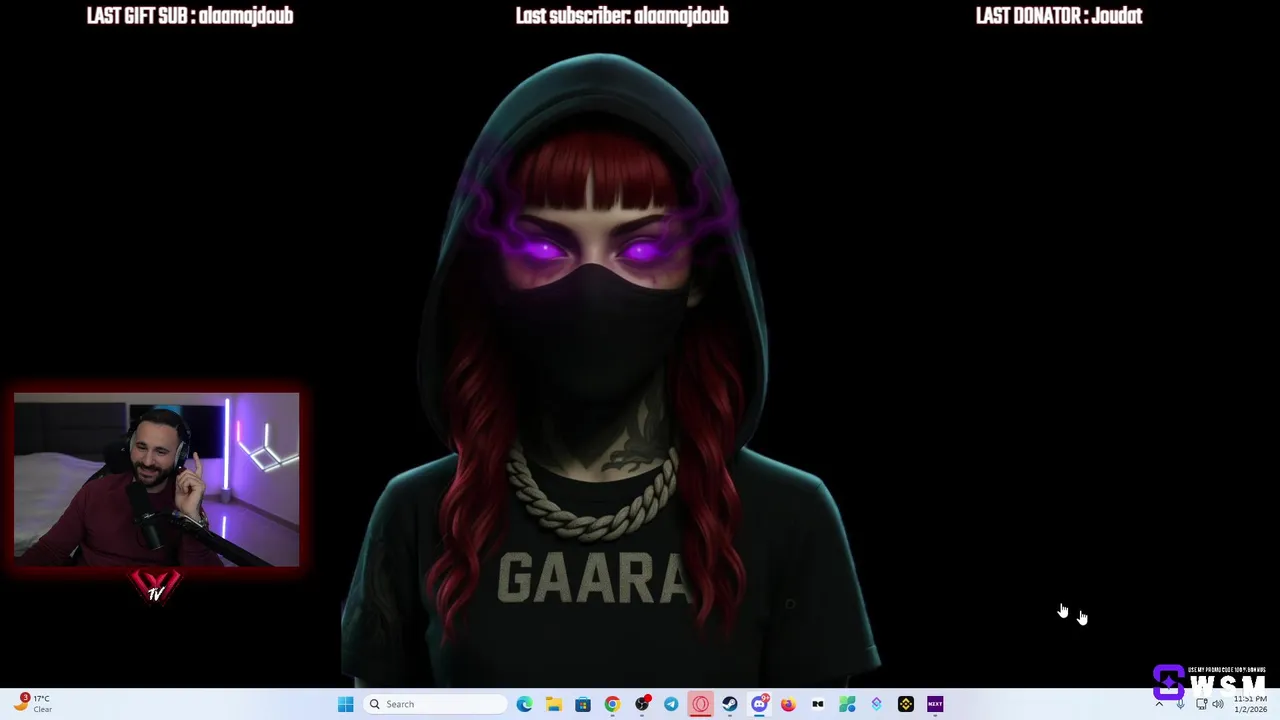Open network settings tray icon
Screen dimensions: 1280x720
1201,704
